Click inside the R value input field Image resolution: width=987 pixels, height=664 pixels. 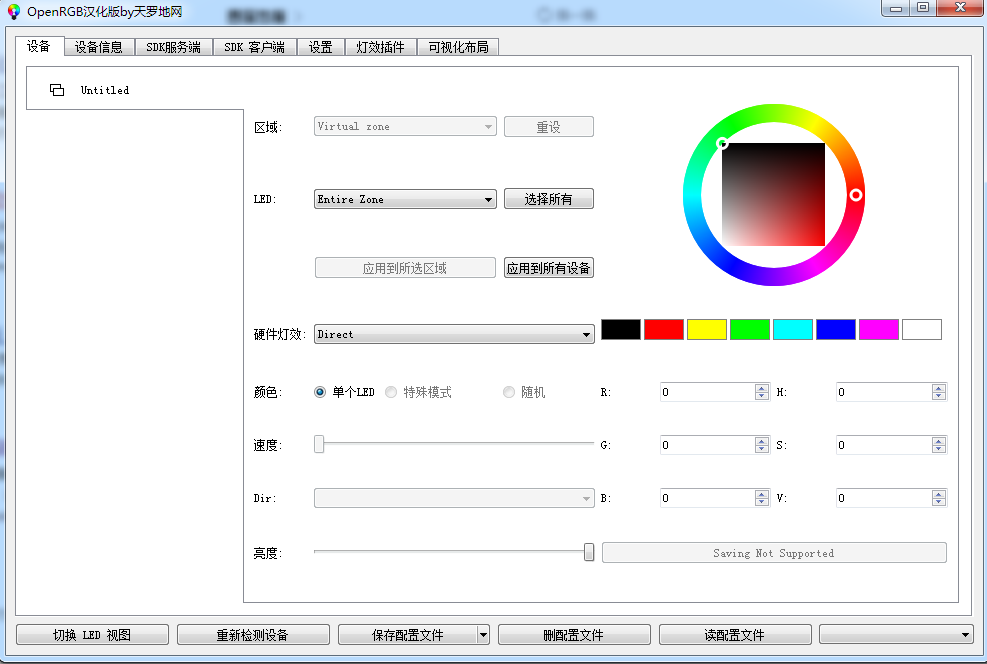click(705, 392)
